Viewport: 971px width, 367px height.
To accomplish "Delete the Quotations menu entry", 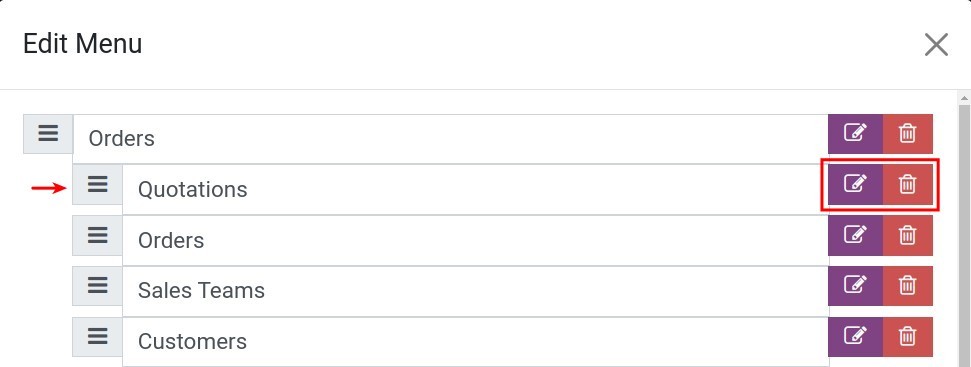I will pos(907,184).
